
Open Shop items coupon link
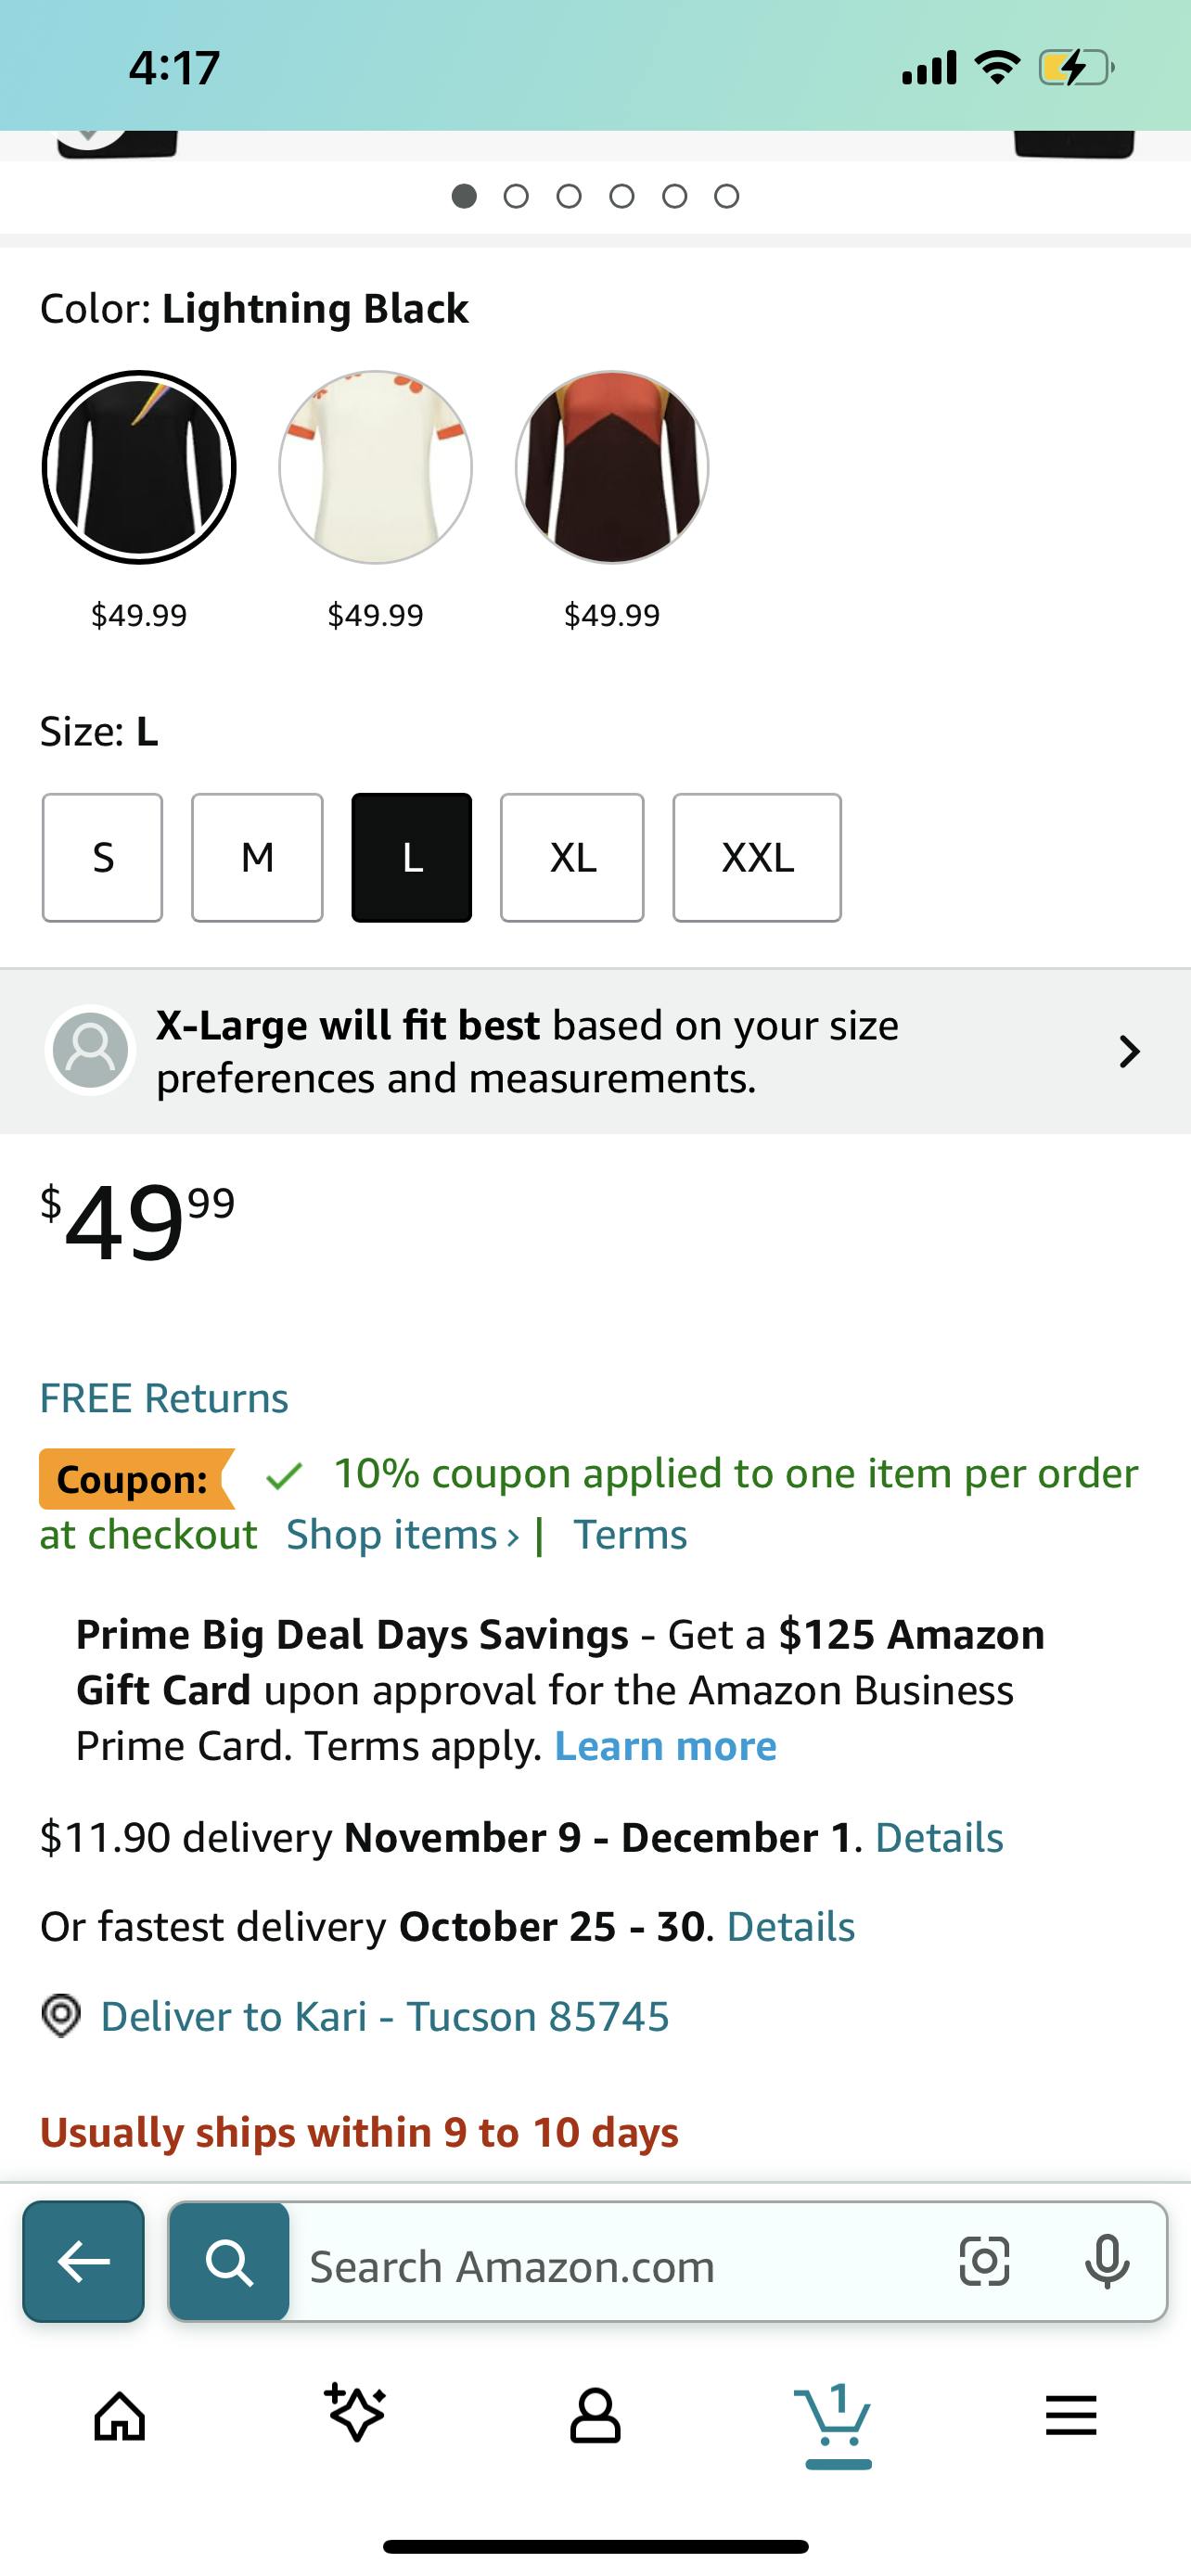pyautogui.click(x=402, y=1535)
